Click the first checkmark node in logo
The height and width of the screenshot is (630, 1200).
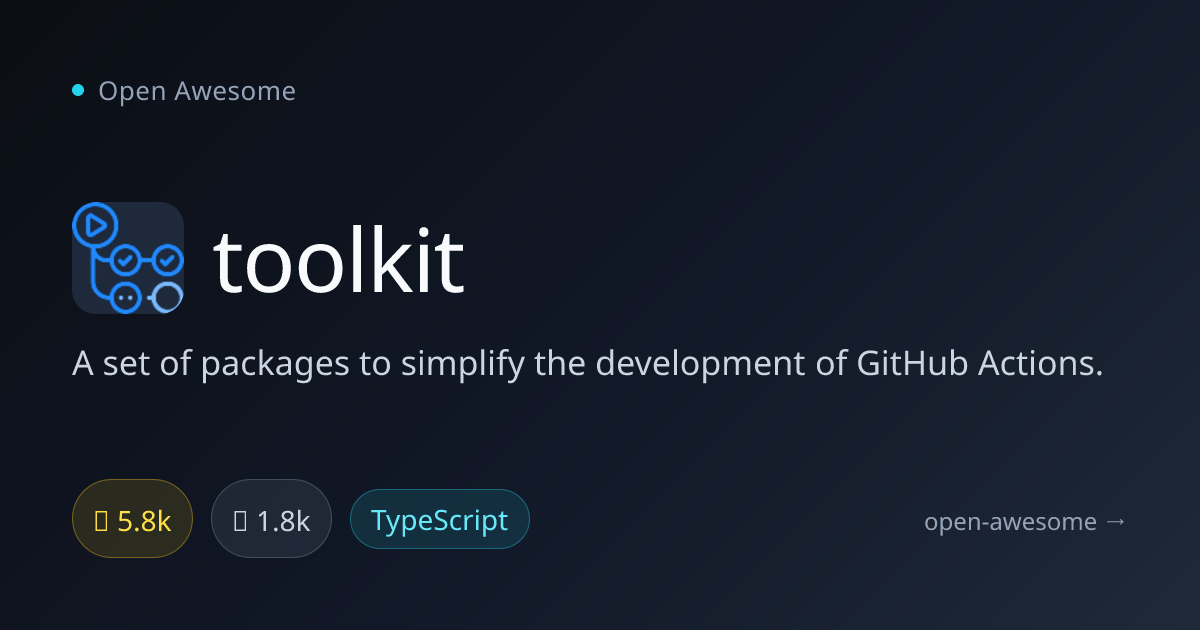tap(125, 261)
